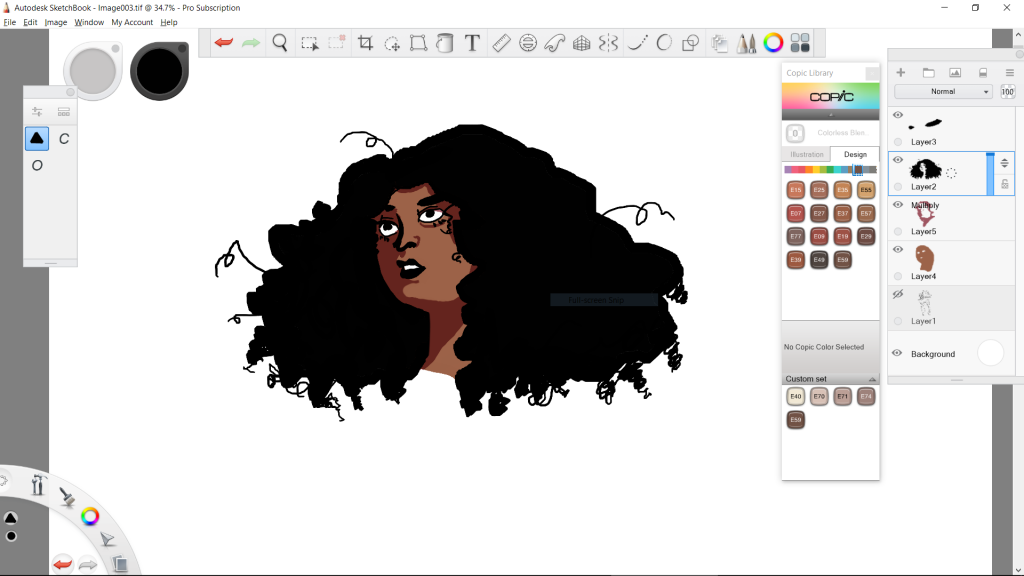Add a new layer group folder
1024x576 pixels.
pos(928,72)
